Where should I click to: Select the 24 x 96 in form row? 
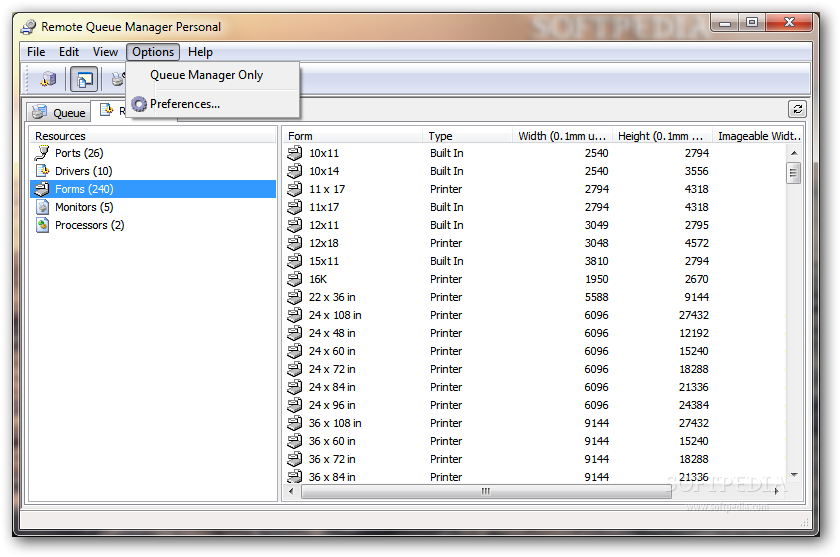(x=533, y=405)
